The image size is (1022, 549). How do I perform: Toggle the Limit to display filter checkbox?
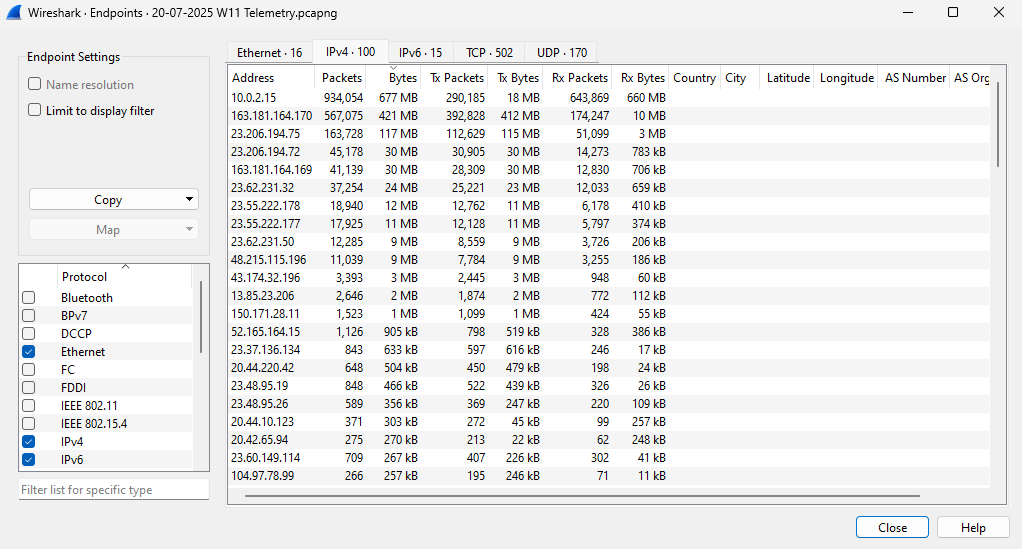pos(35,110)
